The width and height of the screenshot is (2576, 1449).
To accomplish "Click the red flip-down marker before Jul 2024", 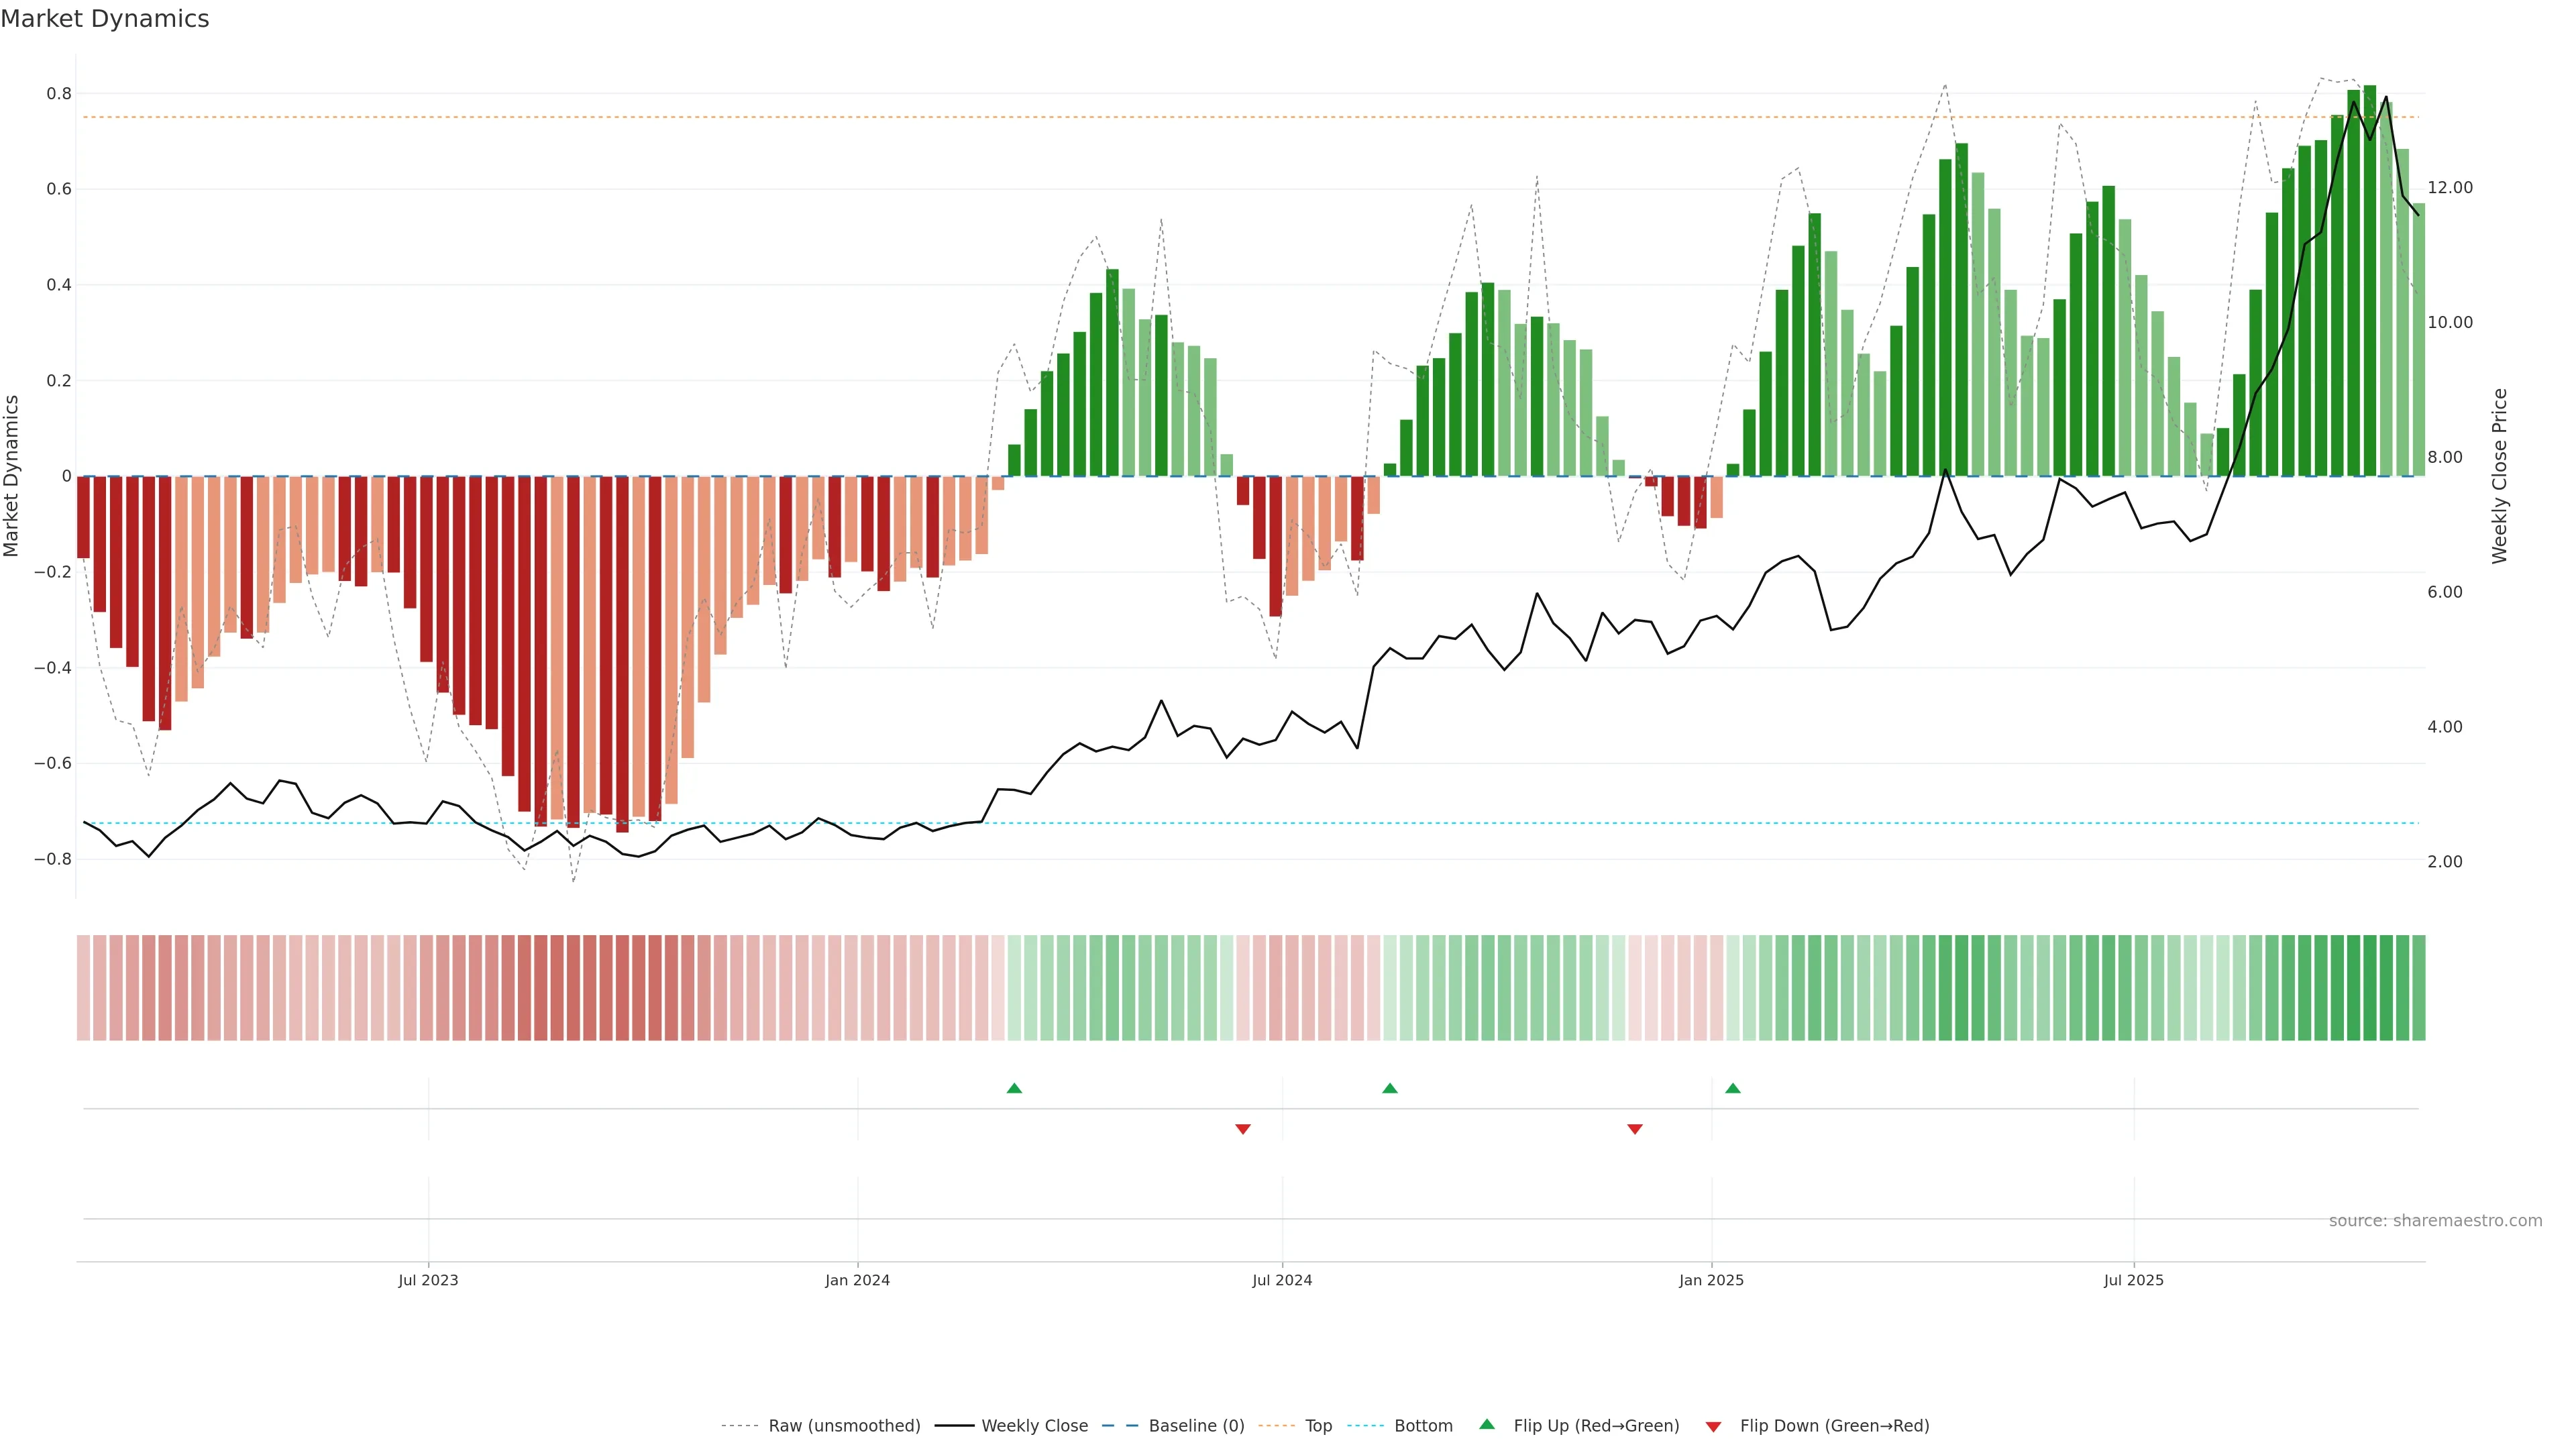I will point(1243,1129).
